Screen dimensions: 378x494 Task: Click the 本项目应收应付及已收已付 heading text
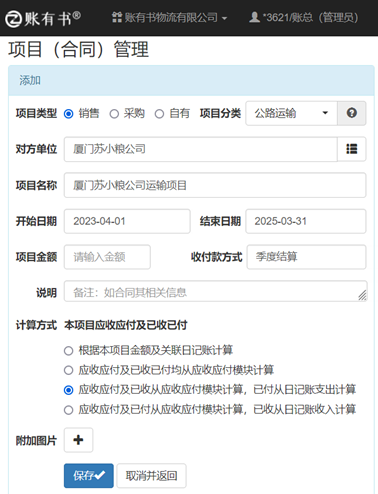tap(126, 325)
